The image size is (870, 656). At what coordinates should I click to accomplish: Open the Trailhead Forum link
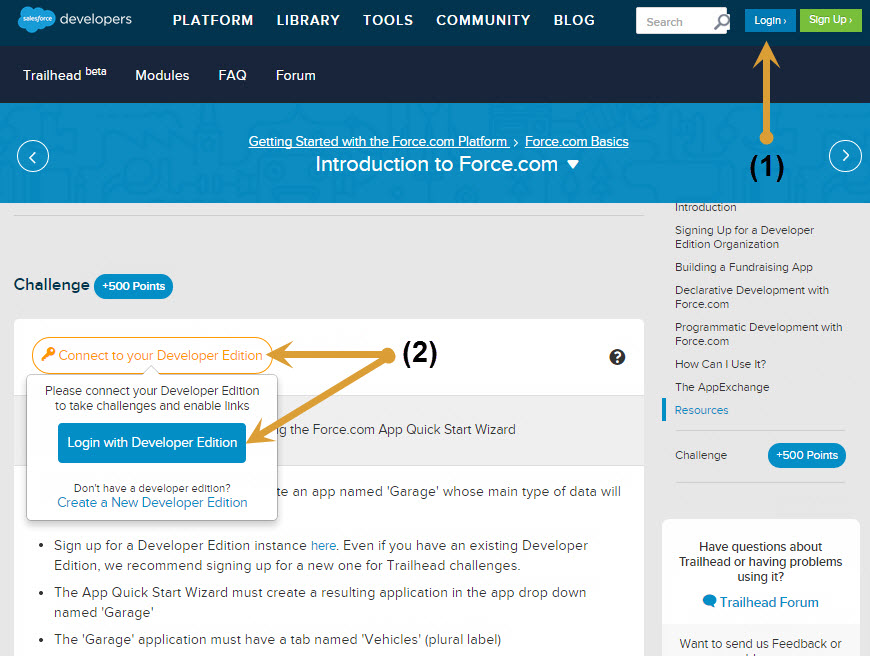[769, 602]
